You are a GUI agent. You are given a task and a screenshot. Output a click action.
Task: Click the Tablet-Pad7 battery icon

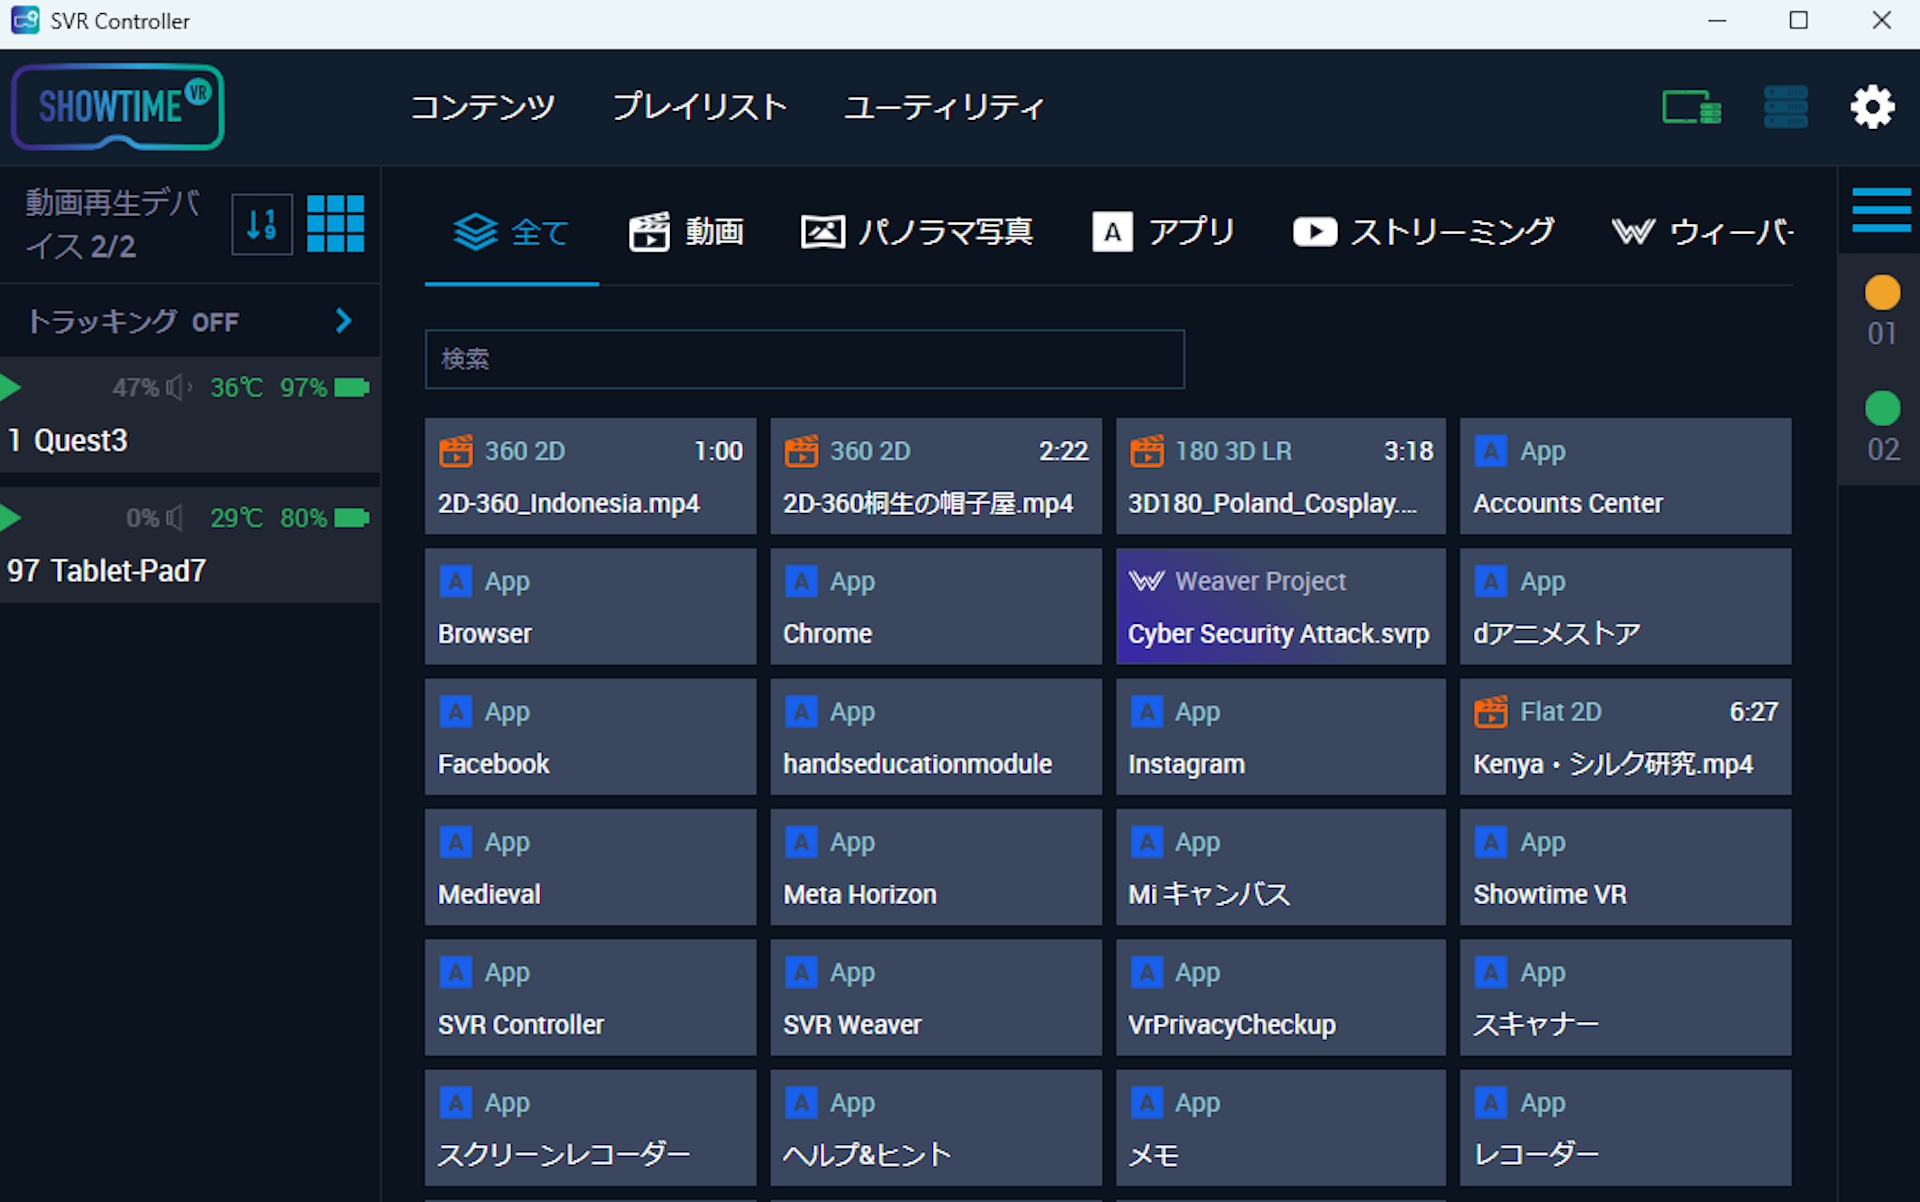(352, 518)
